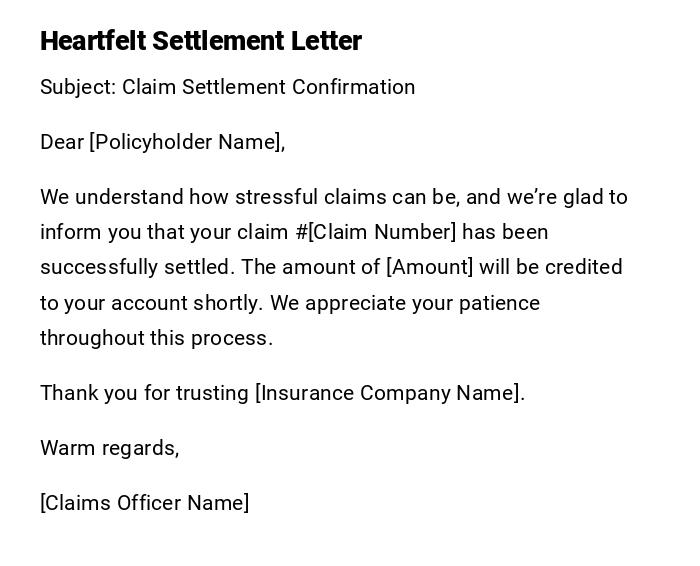
Task: Click the [Insurance Company Name] placeholder
Action: pyautogui.click(x=387, y=393)
